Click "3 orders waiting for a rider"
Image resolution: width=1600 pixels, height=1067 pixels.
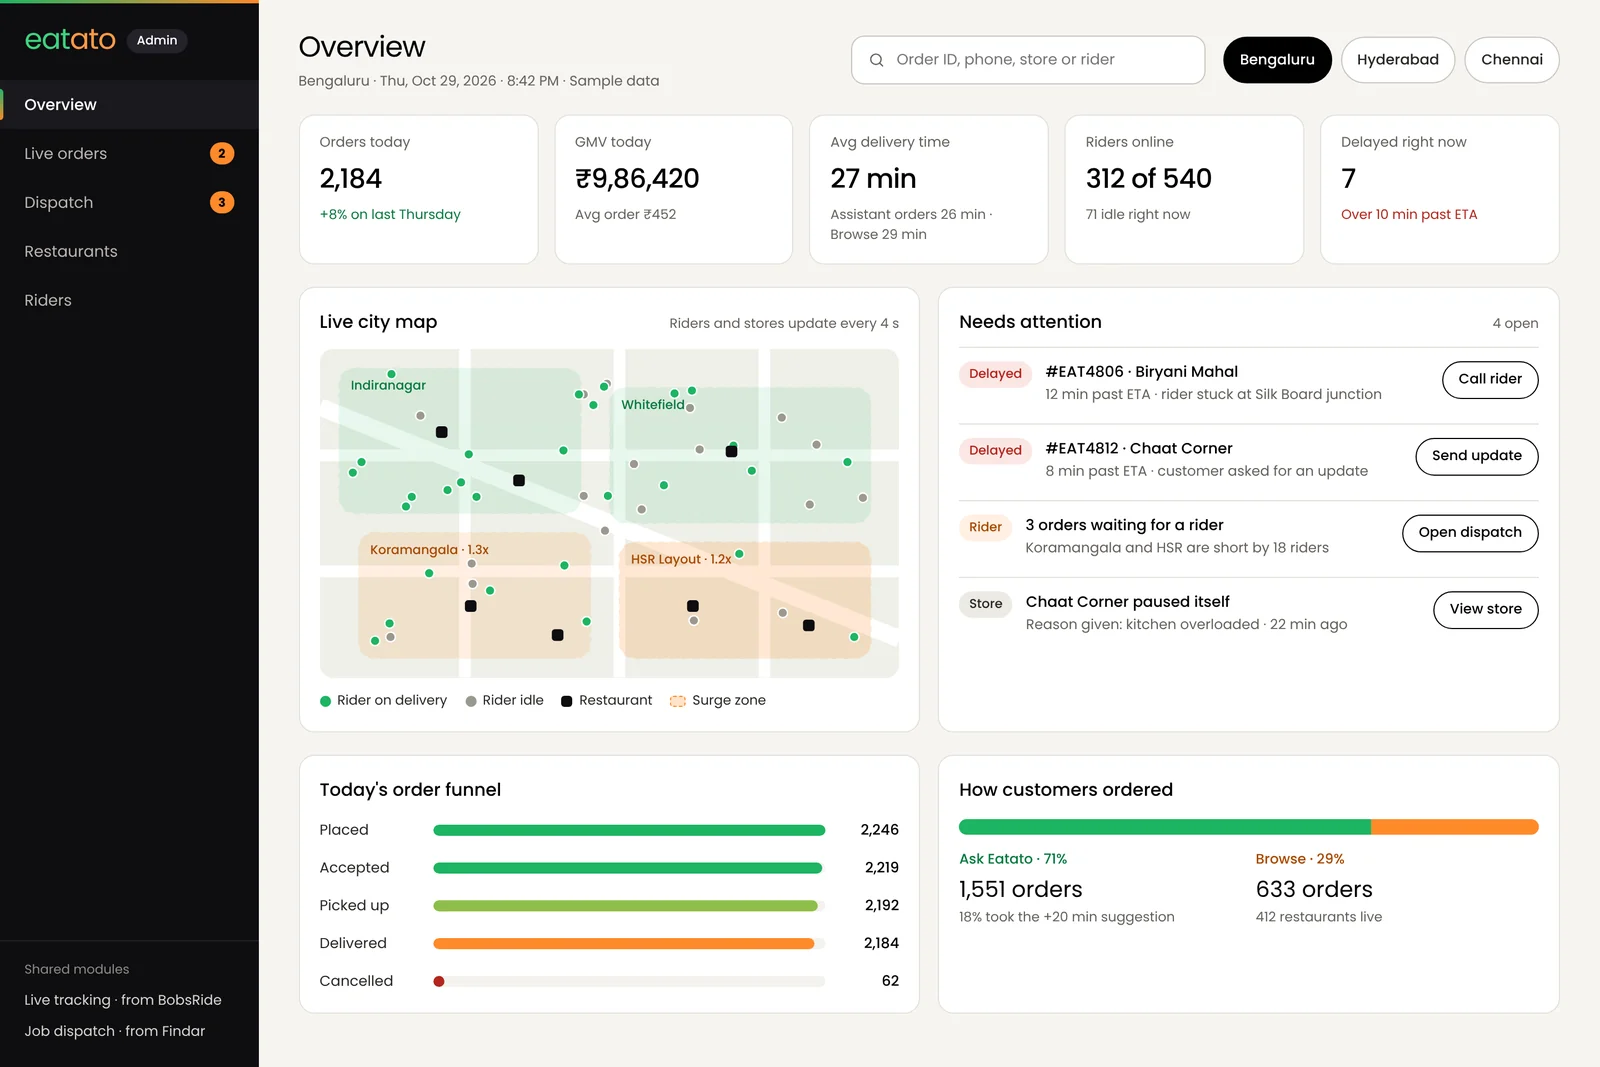[1124, 525]
